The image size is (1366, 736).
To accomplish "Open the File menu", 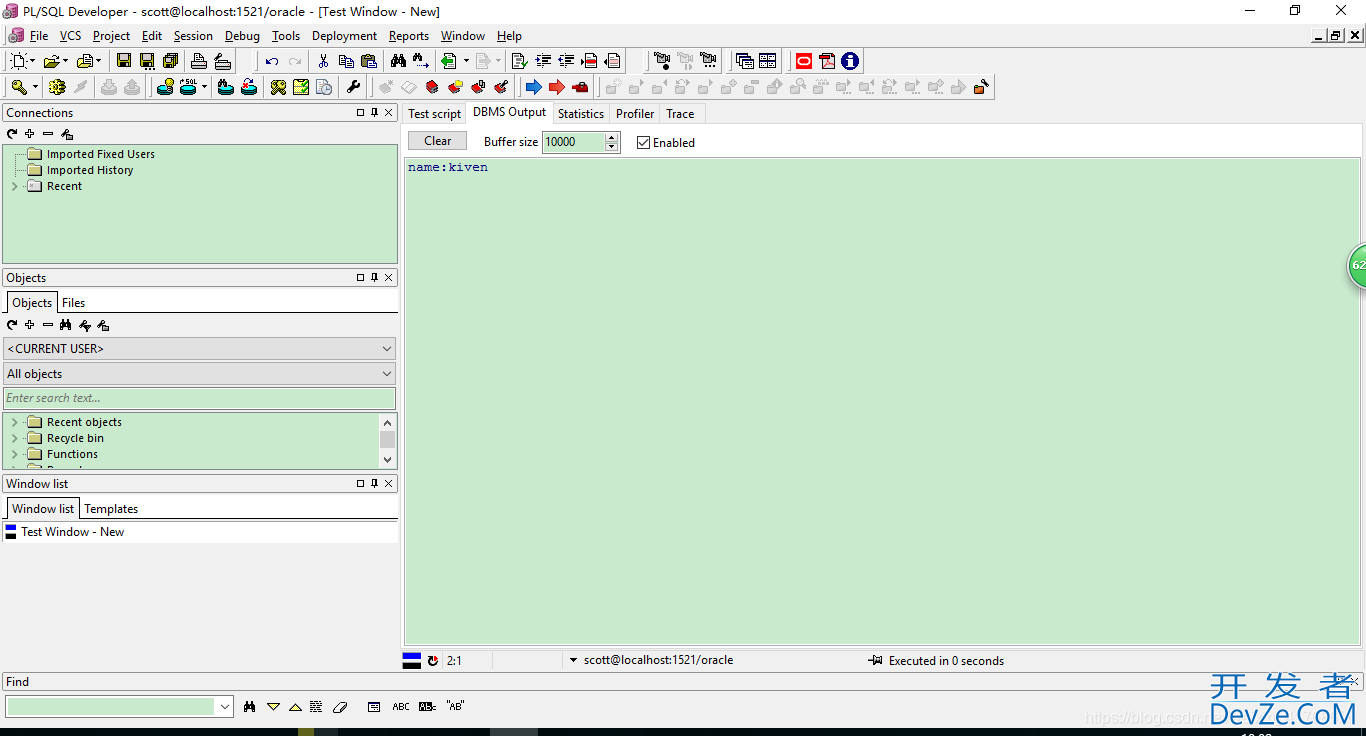I will pos(39,36).
